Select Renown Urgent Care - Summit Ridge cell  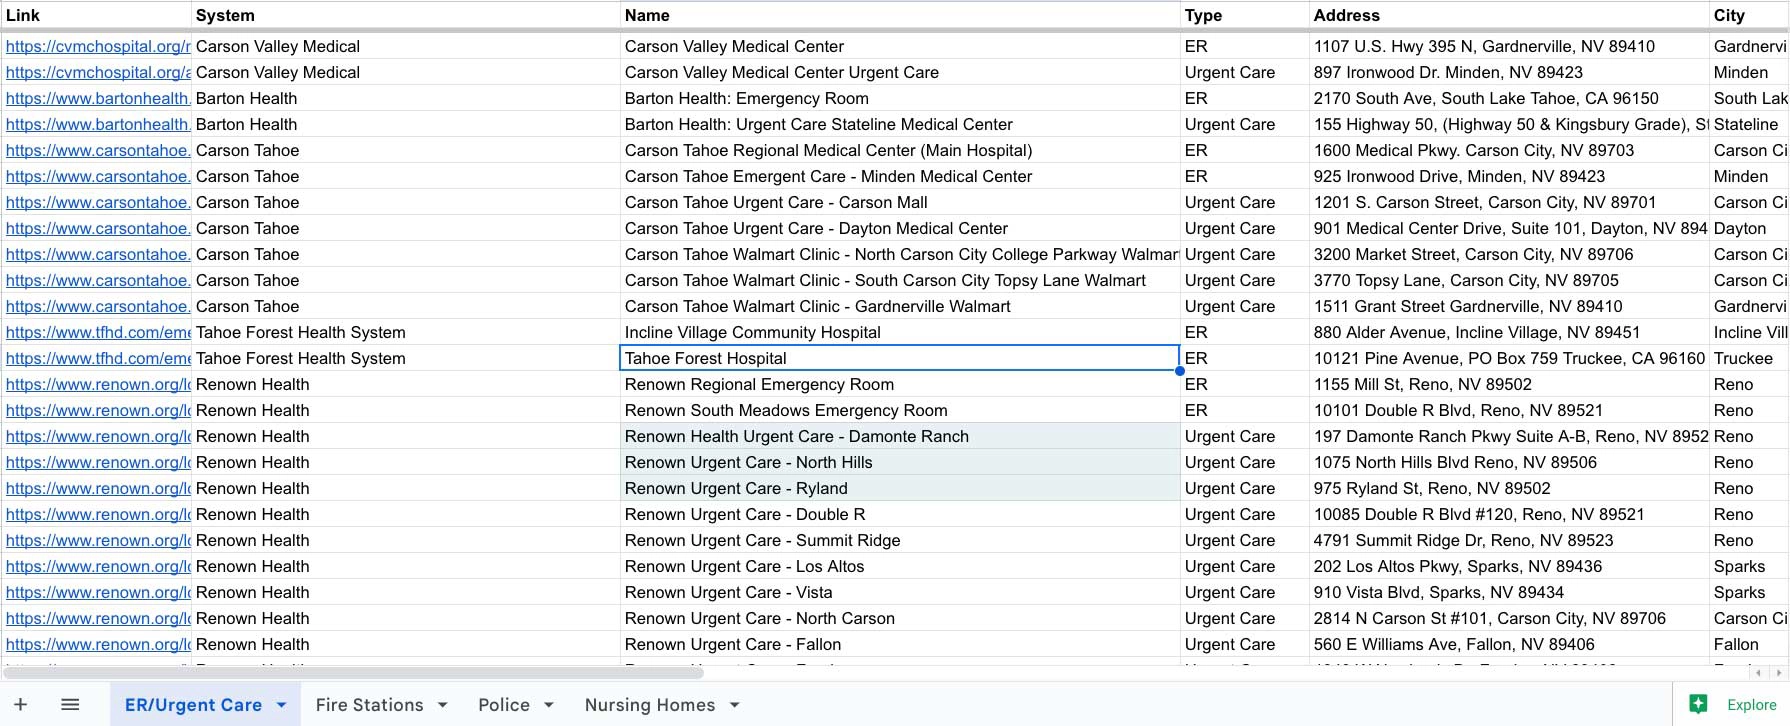(x=900, y=540)
